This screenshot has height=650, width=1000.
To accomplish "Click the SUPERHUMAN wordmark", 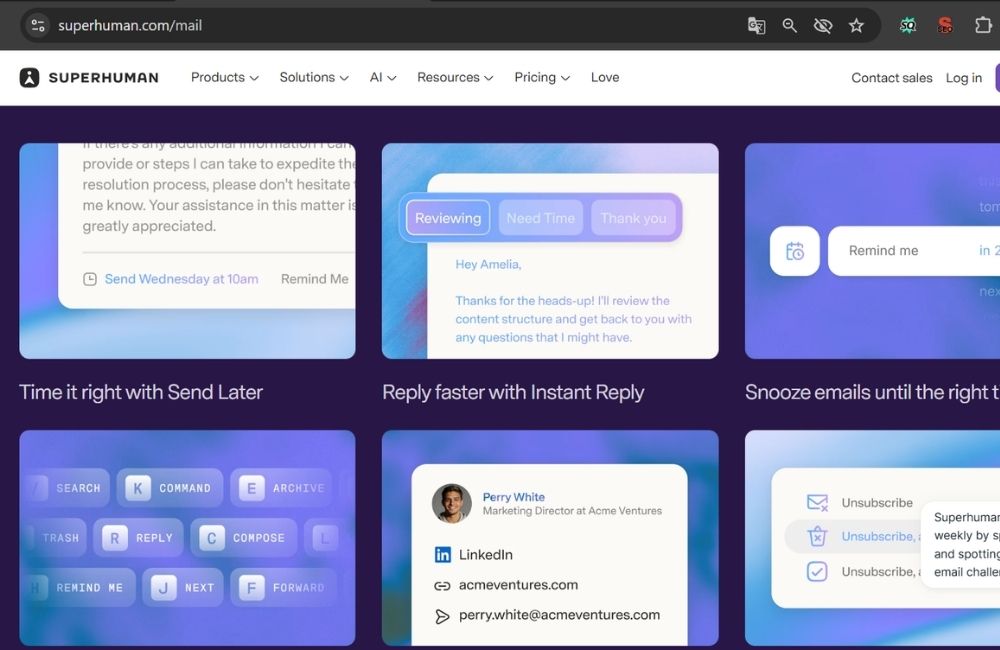I will point(103,78).
